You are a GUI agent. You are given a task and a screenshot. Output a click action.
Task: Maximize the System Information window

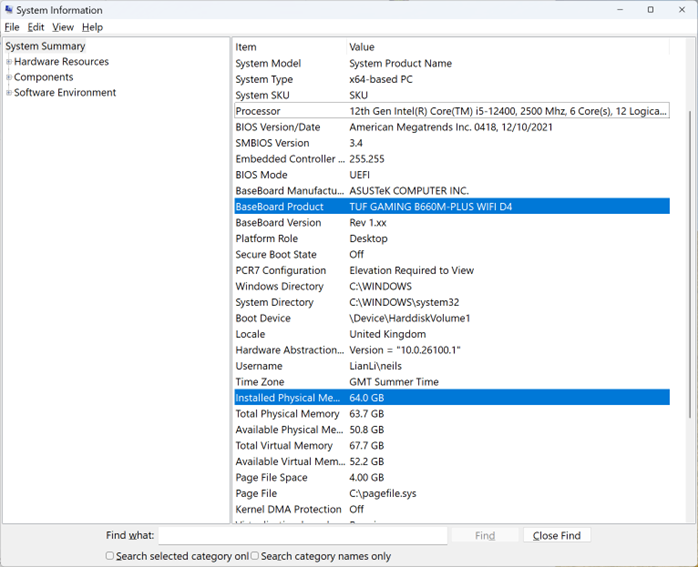coord(650,9)
